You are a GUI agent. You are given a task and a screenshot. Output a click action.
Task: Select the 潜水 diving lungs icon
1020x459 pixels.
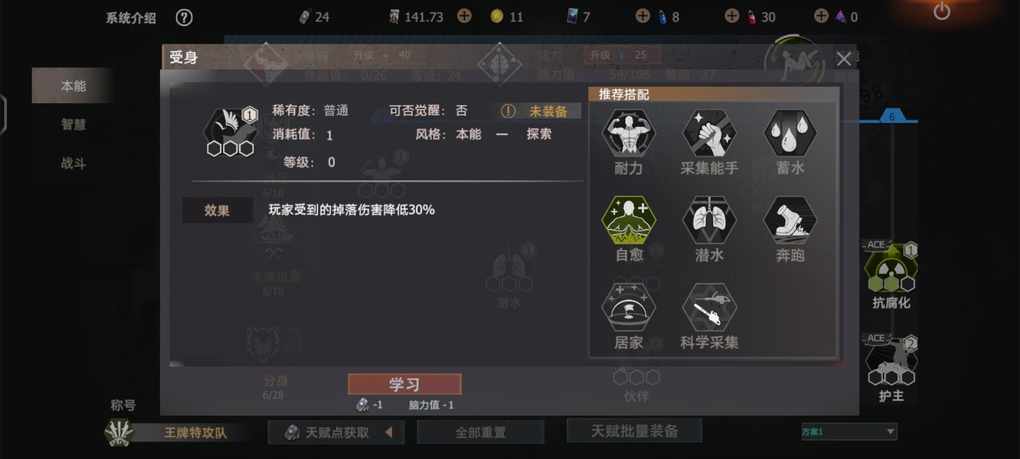(709, 220)
